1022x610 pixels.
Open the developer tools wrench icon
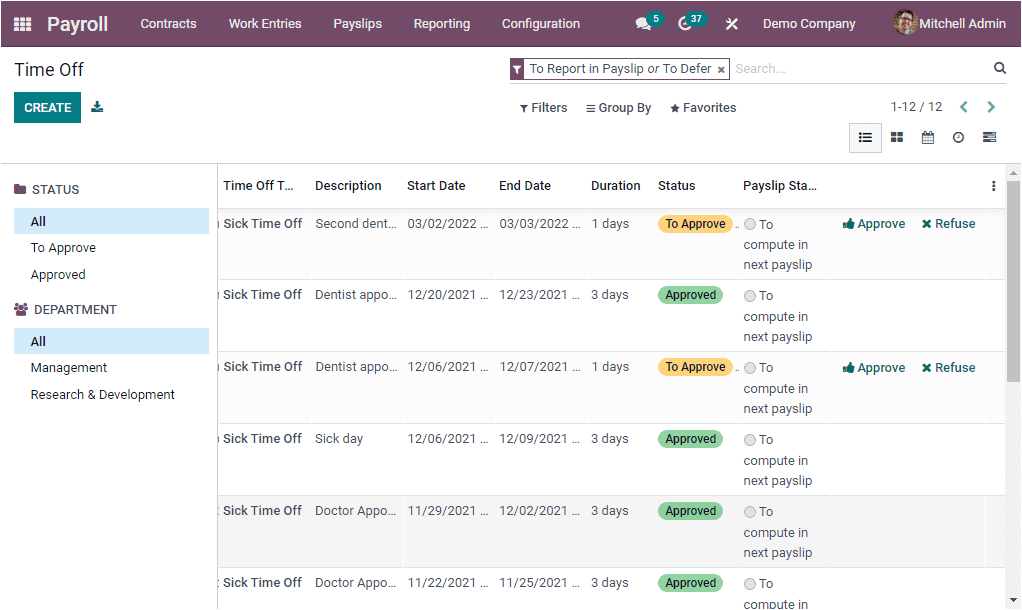coord(731,23)
